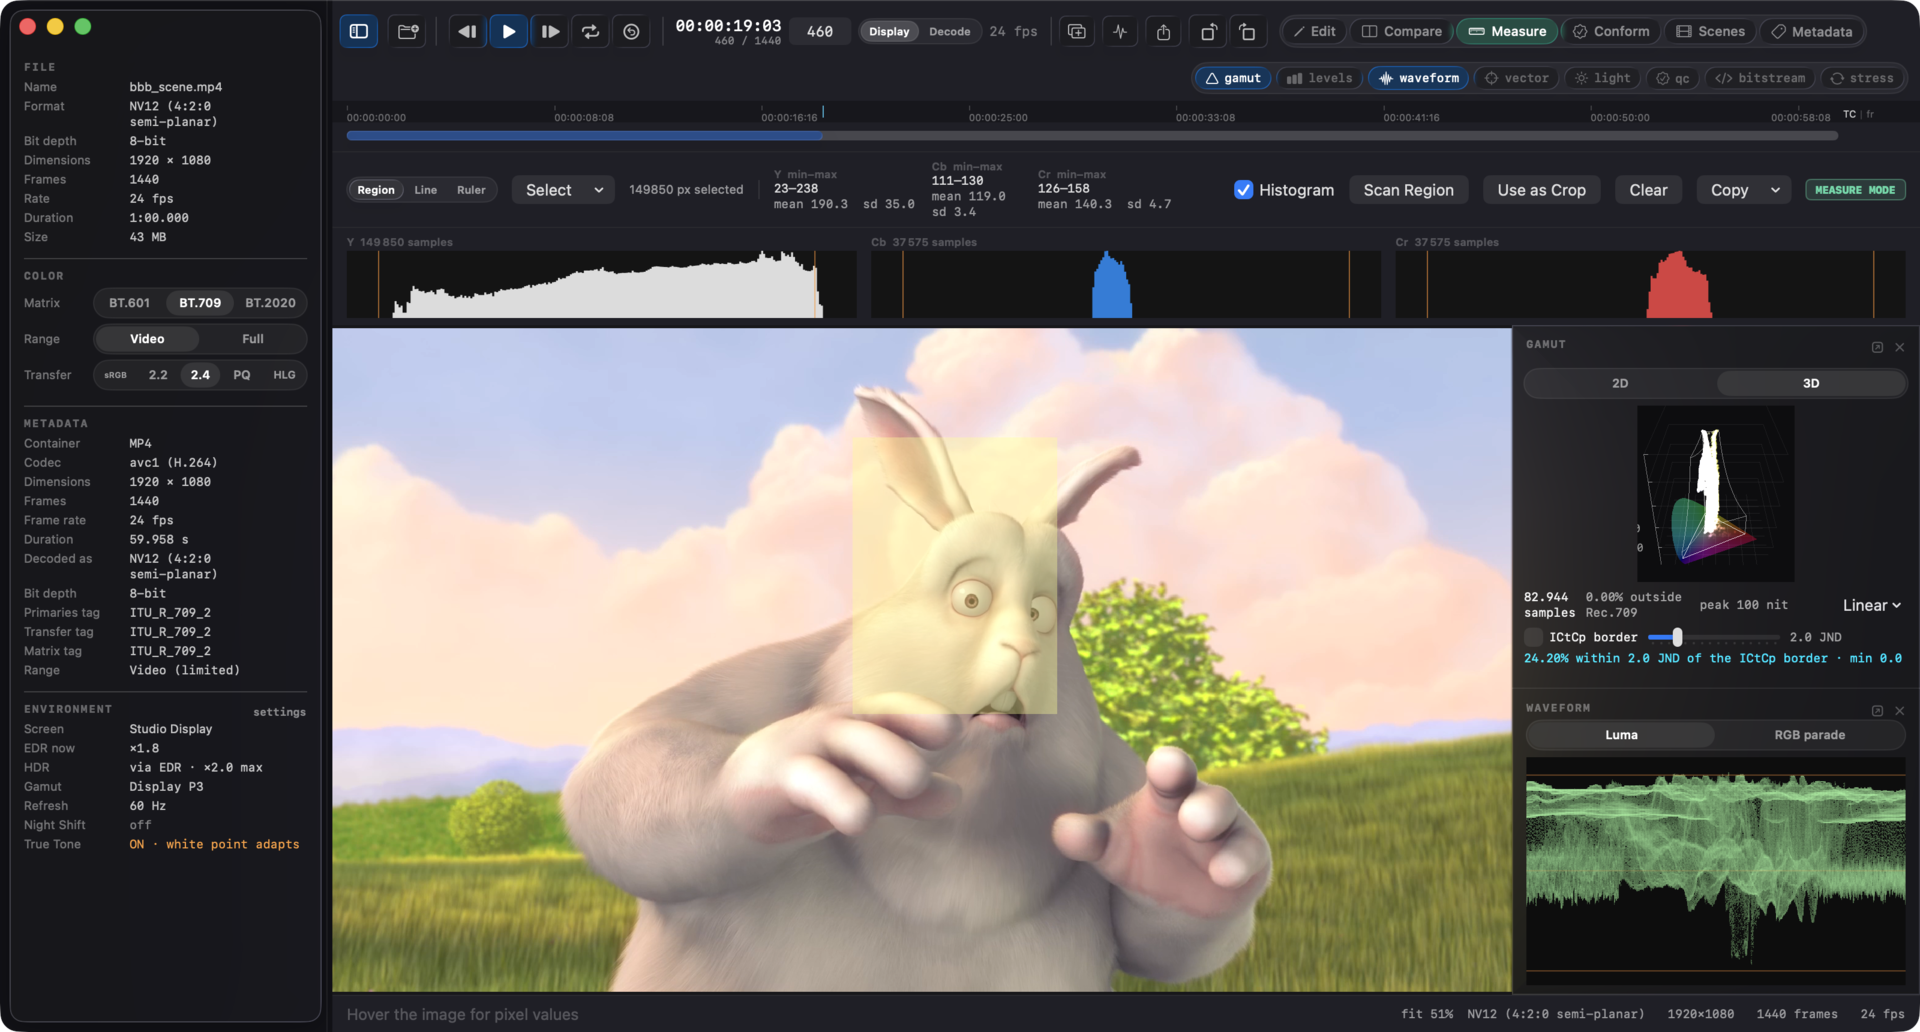This screenshot has width=1920, height=1032.
Task: Toggle the vector scope chip
Action: click(x=1517, y=78)
